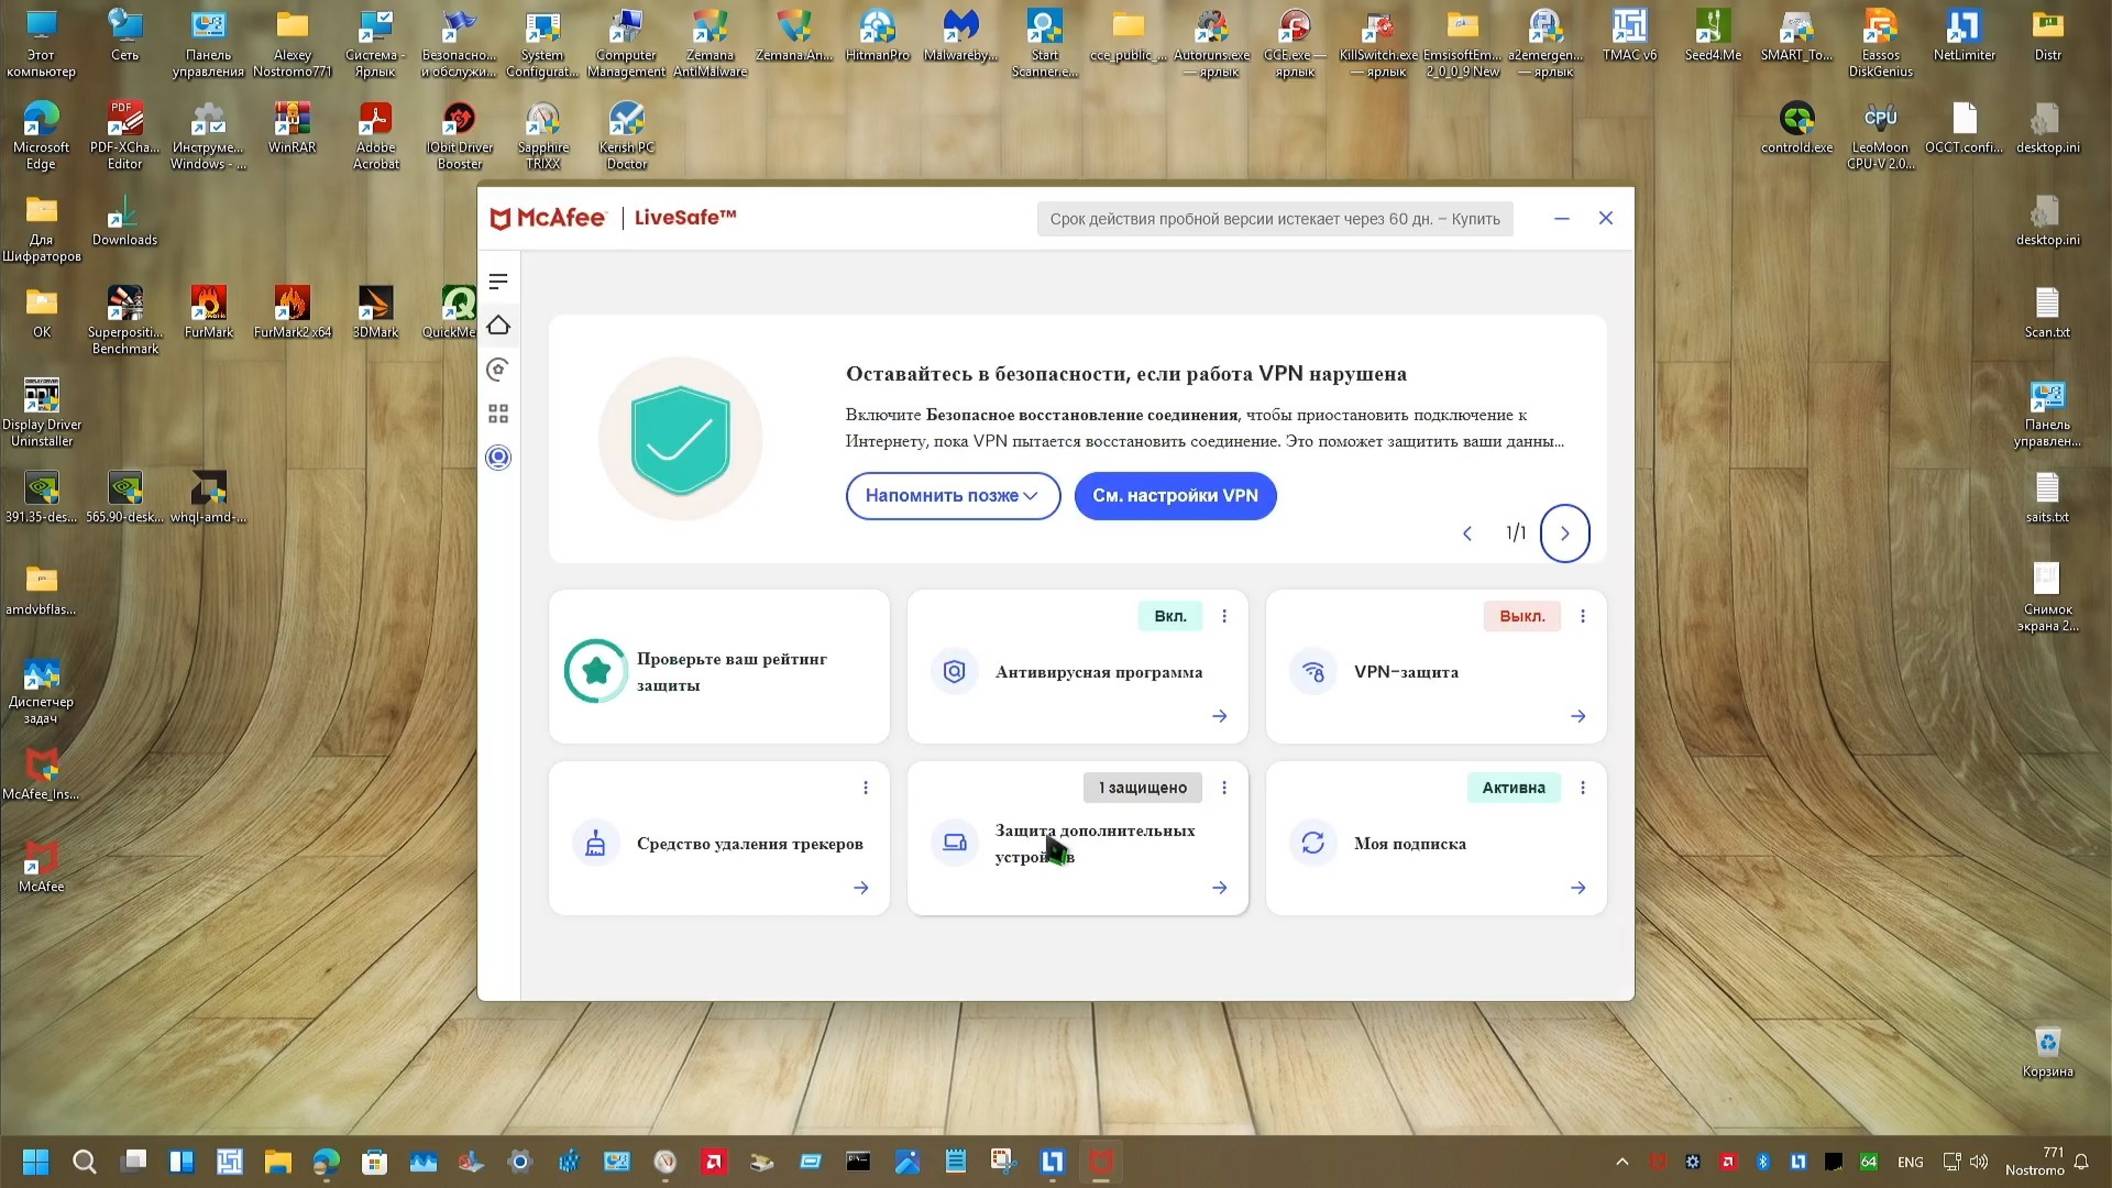
Task: Click the My subscription refresh icon
Action: (x=1313, y=843)
